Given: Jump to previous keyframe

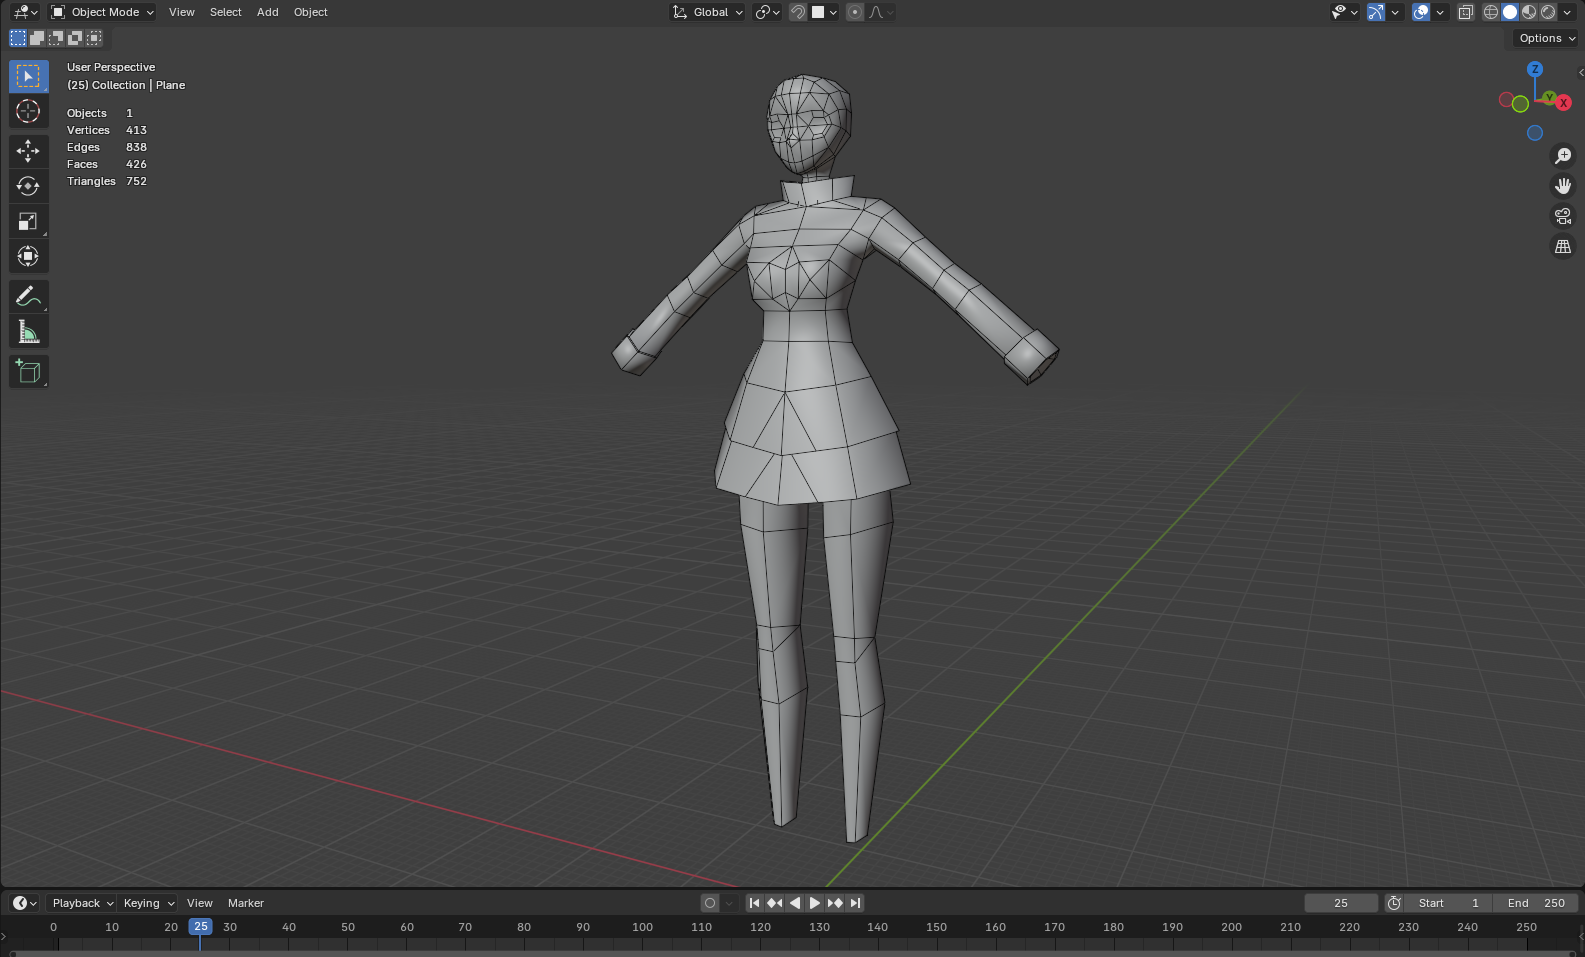Looking at the screenshot, I should 775,903.
